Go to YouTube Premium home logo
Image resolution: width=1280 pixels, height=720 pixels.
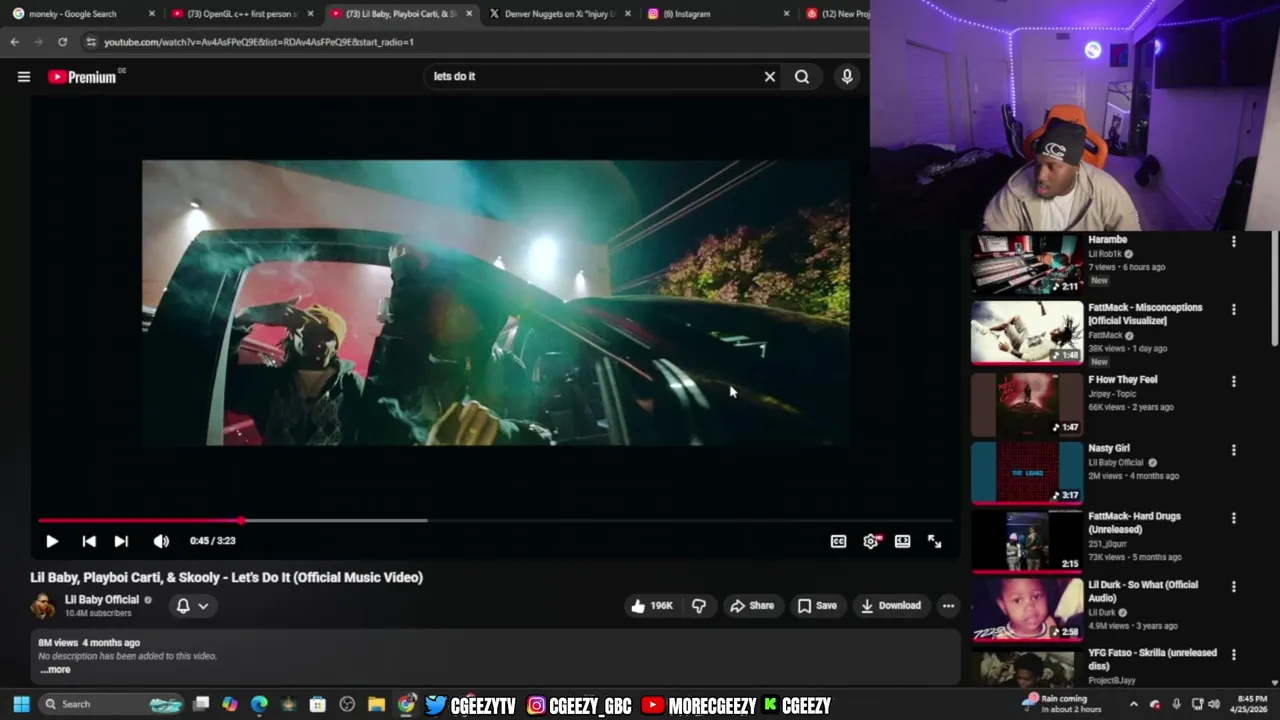click(83, 77)
